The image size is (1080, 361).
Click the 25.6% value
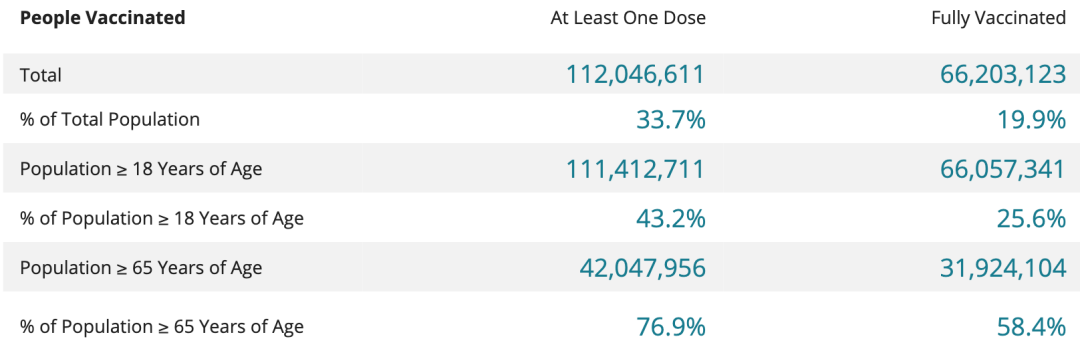click(x=1032, y=218)
